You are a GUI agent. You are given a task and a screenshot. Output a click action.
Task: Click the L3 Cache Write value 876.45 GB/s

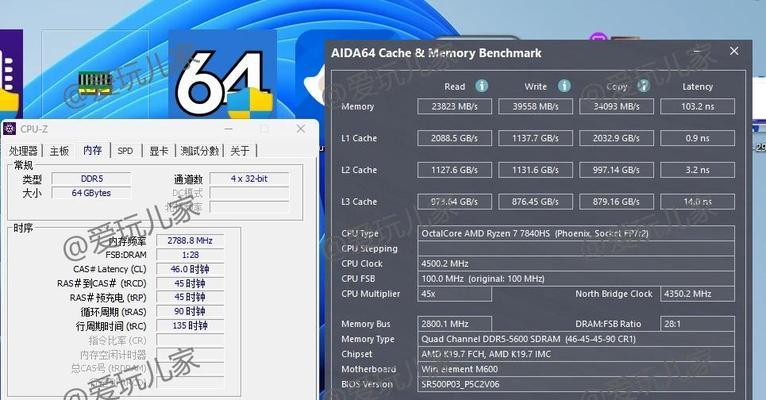pyautogui.click(x=535, y=202)
